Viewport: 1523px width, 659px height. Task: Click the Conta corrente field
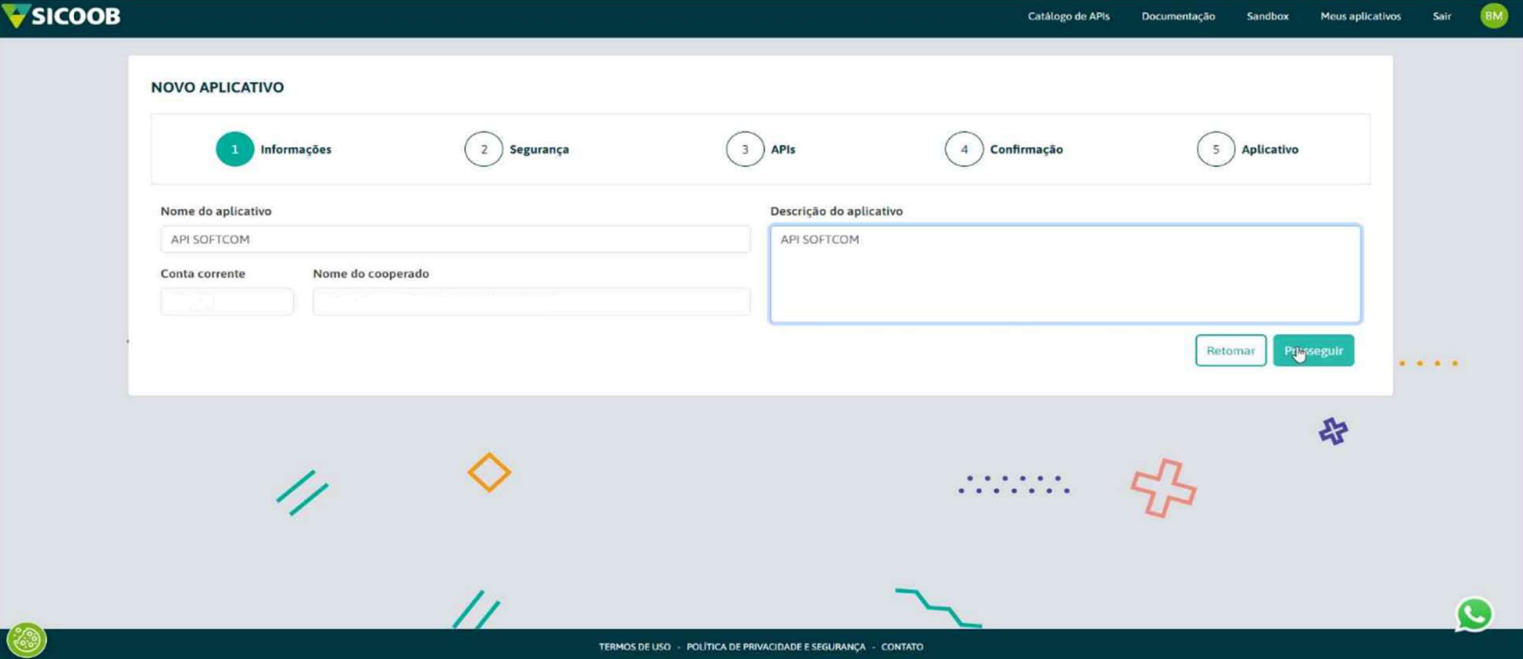(x=227, y=301)
